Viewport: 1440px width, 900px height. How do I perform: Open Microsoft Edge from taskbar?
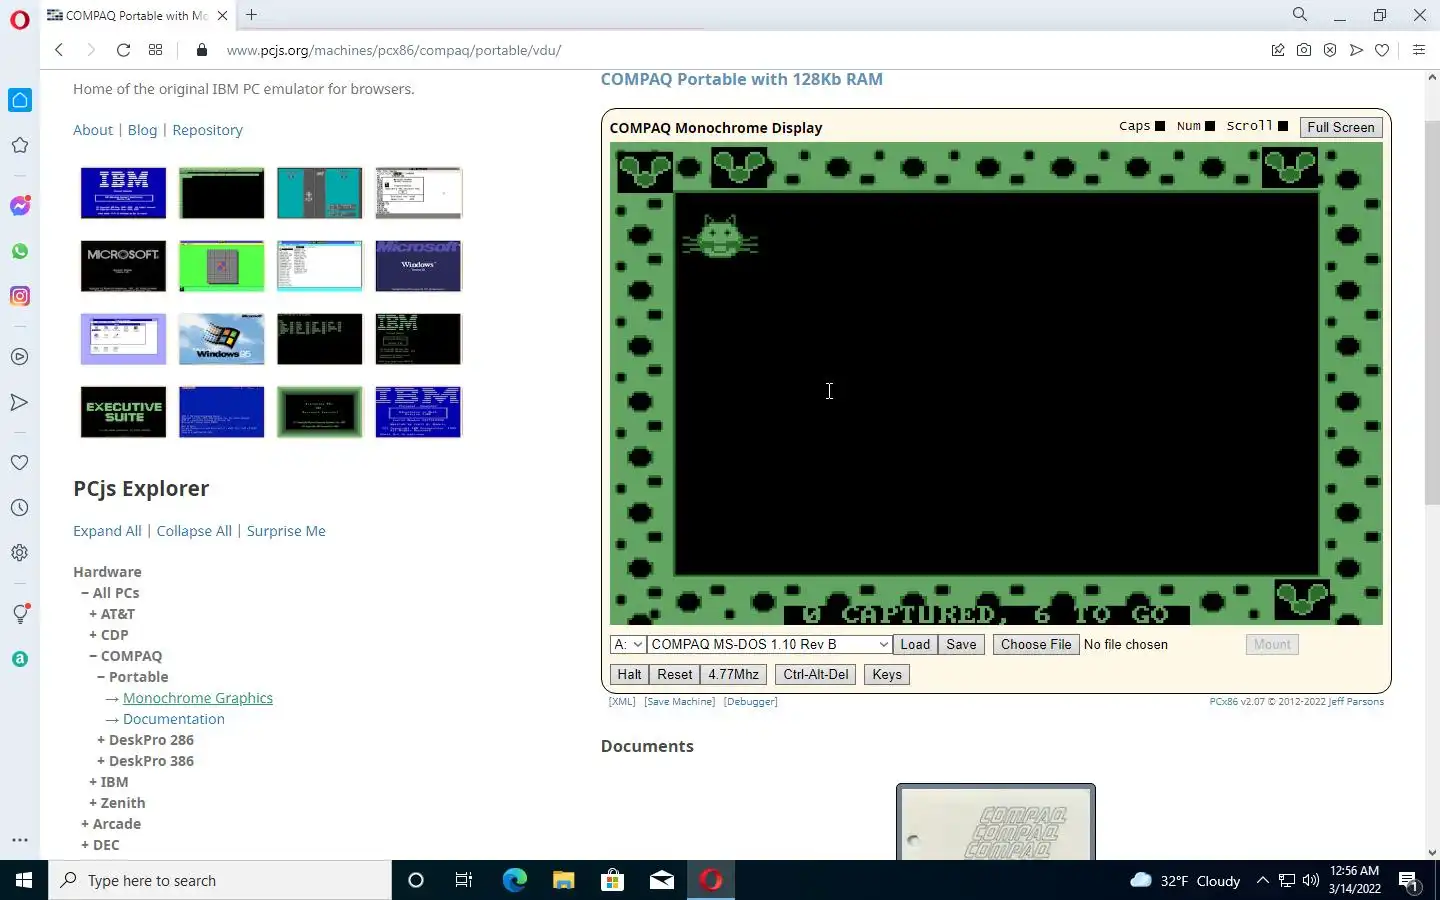coord(514,880)
